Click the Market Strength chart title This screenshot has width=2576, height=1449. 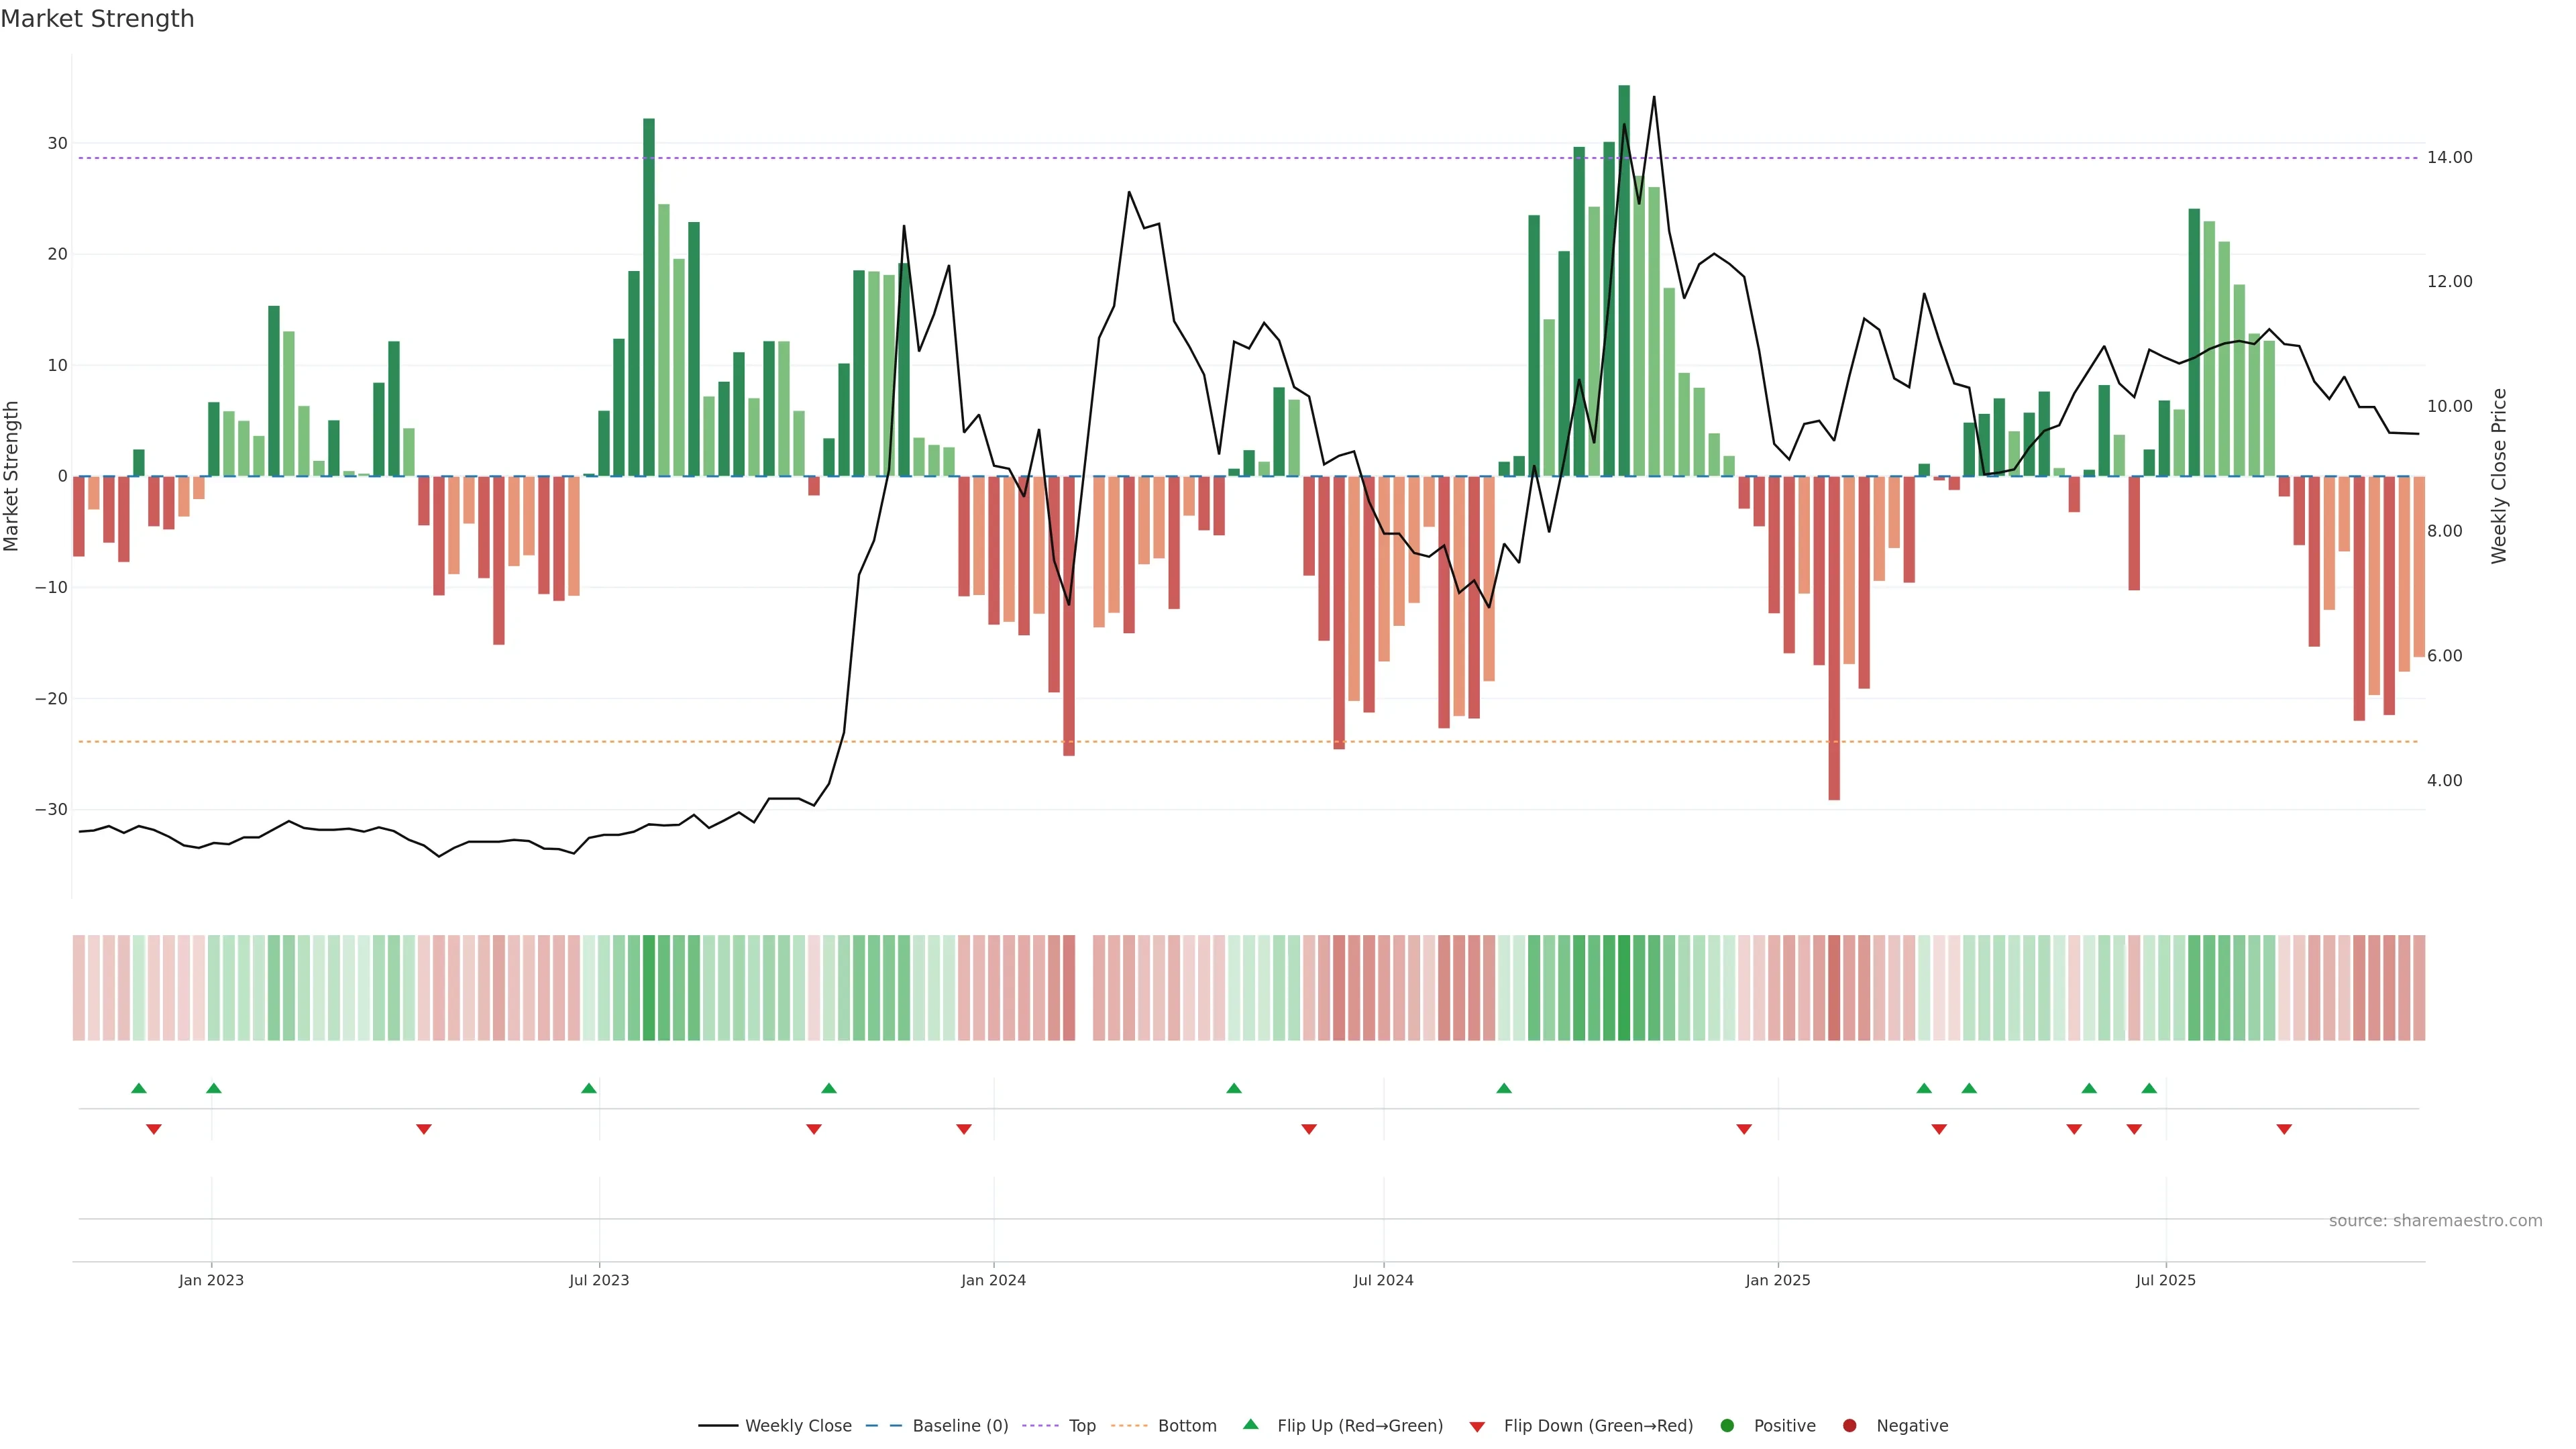97,19
